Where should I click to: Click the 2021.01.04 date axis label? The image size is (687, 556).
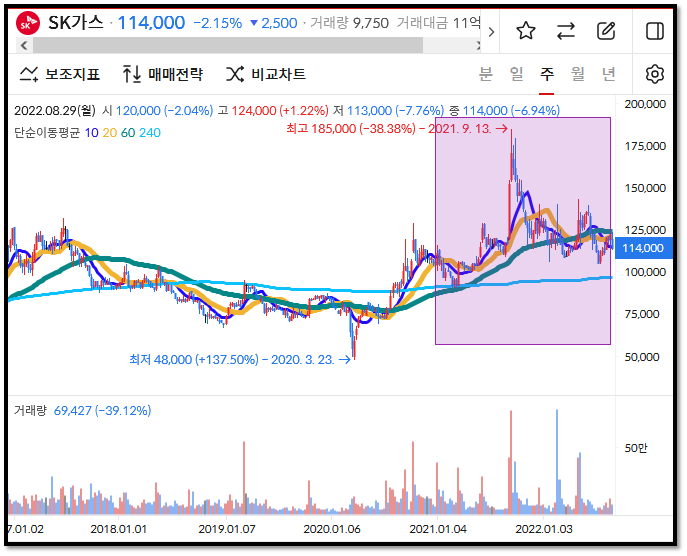[x=438, y=529]
